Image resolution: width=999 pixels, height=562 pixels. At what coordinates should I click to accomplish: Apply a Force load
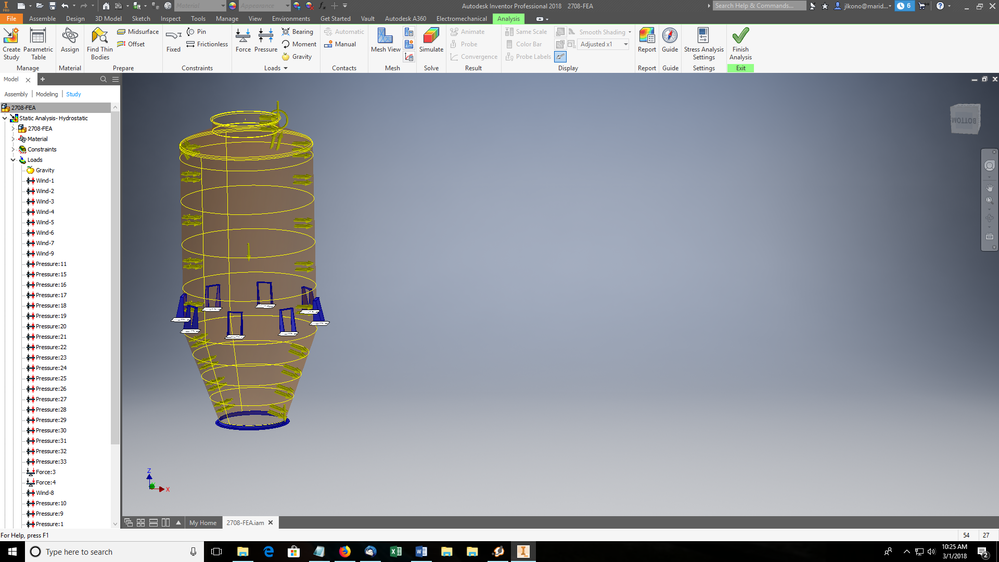[243, 40]
